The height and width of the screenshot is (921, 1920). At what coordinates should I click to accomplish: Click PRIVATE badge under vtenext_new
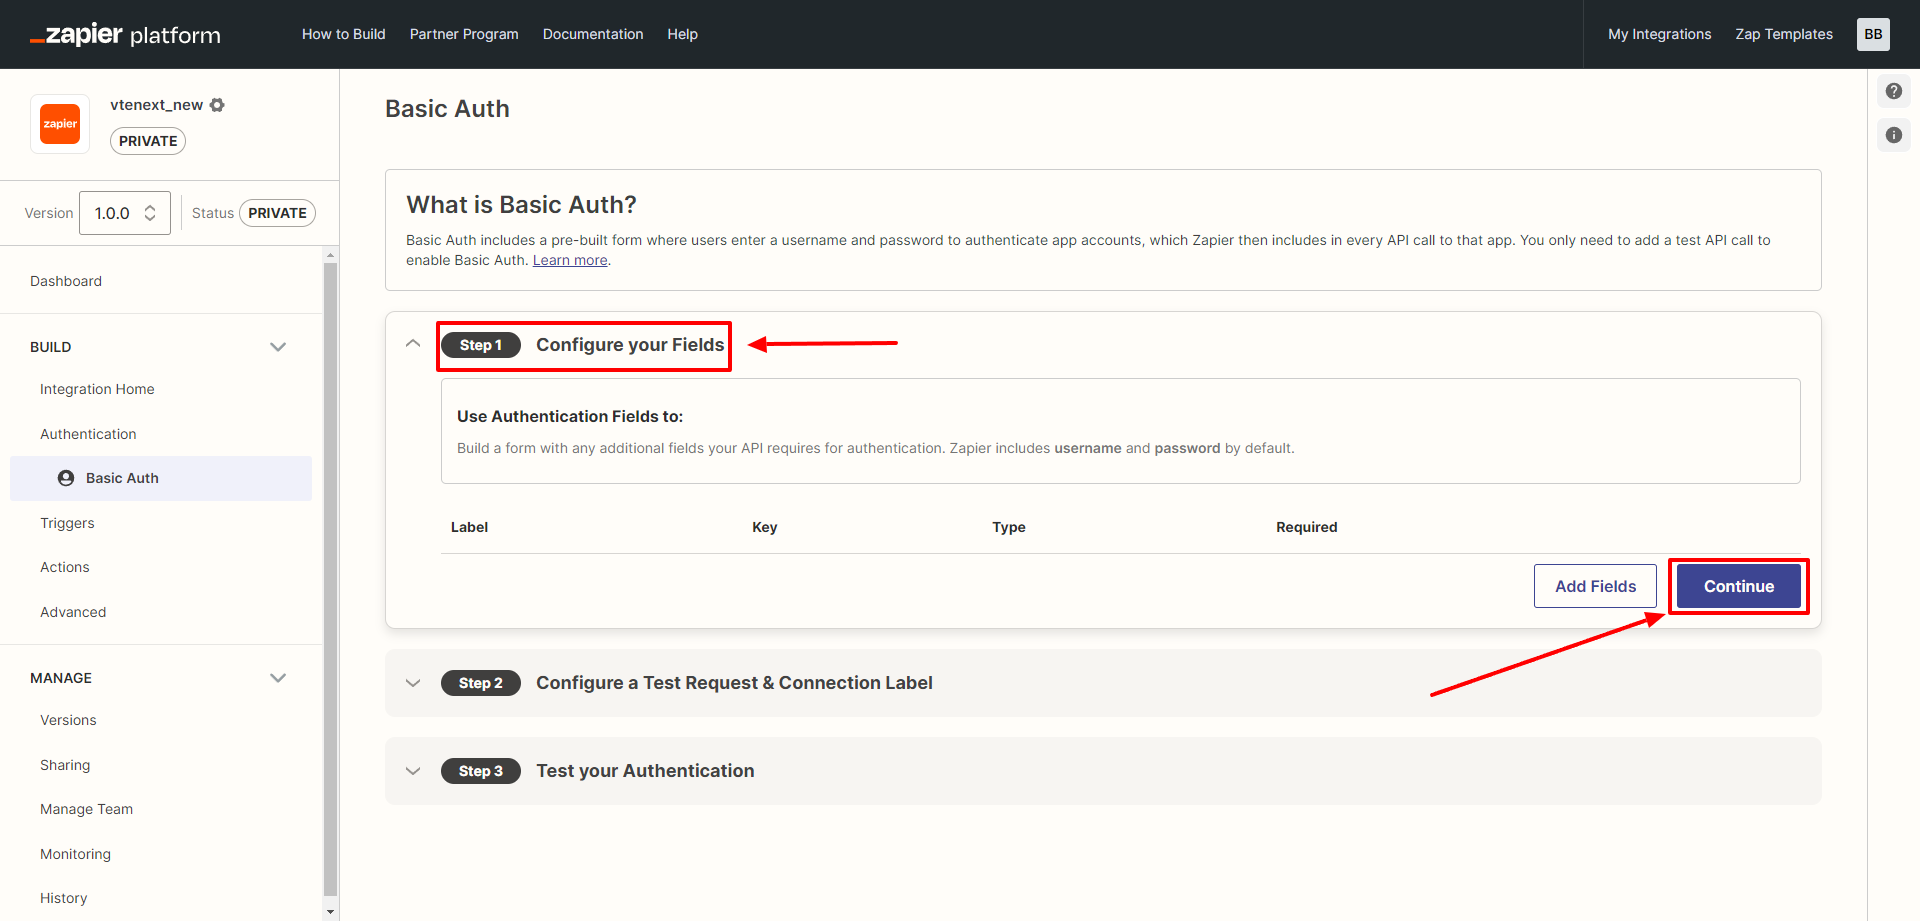[x=148, y=141]
